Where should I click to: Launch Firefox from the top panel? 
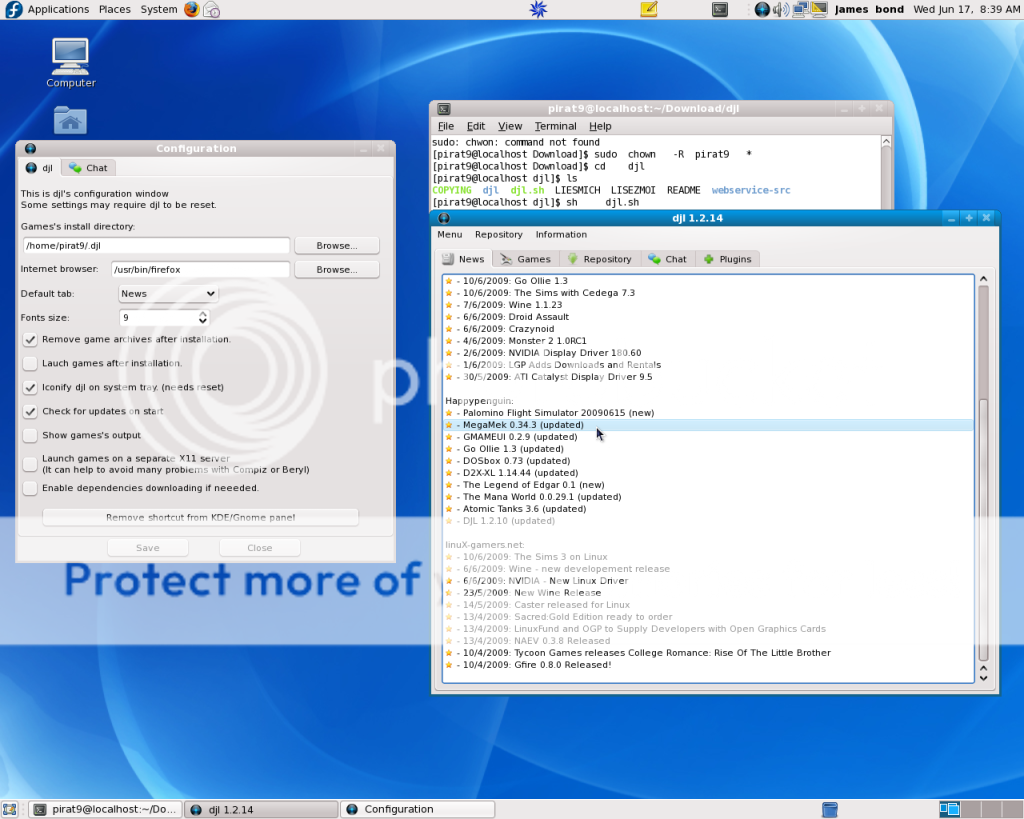(192, 9)
